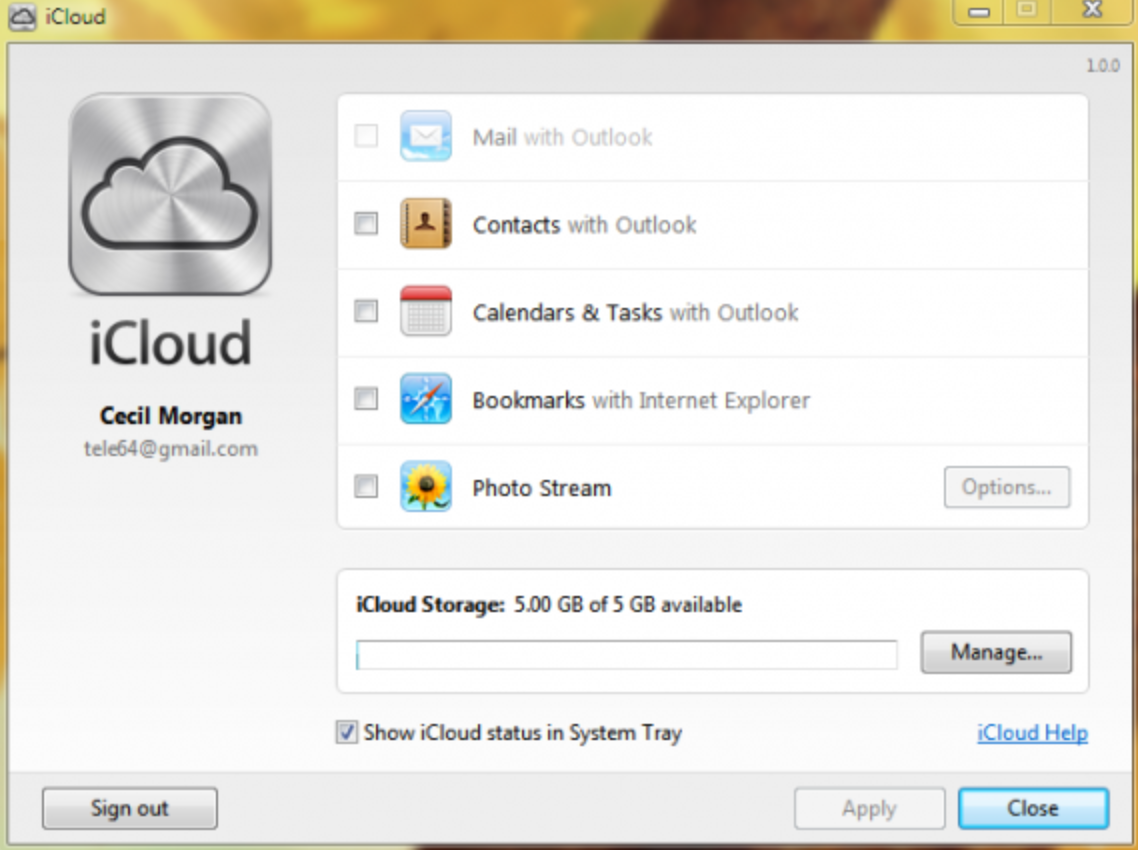Click the Contacts with Outlook label
This screenshot has height=850, width=1138.
[x=584, y=225]
